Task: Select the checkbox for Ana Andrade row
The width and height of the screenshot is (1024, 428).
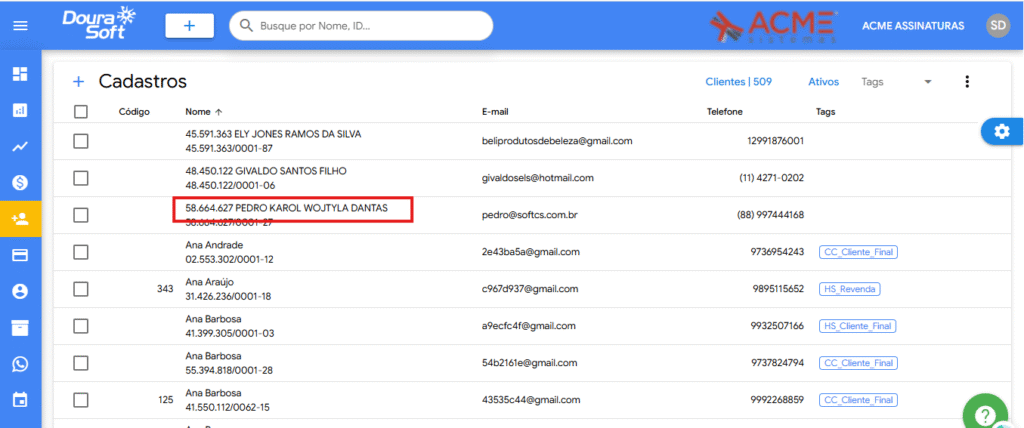Action: [x=81, y=252]
